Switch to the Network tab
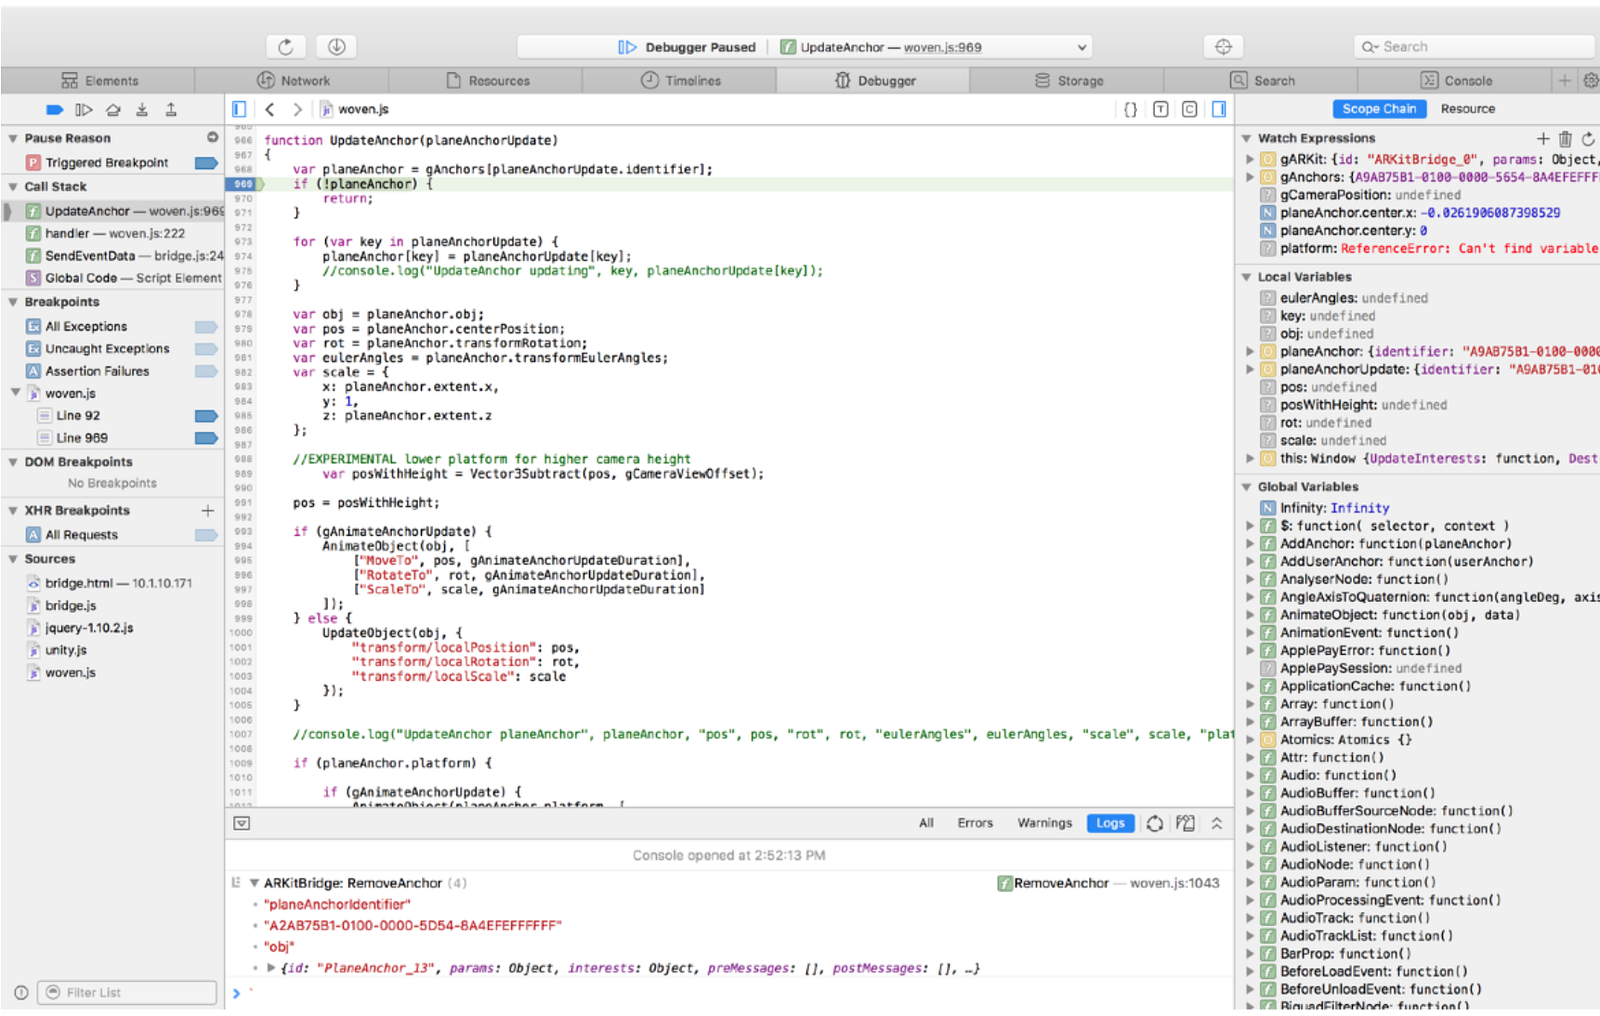This screenshot has height=1016, width=1600. (x=294, y=81)
